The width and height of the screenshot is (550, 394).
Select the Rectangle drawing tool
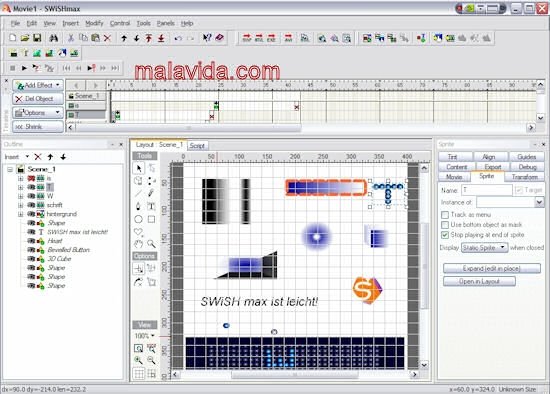coord(151,219)
